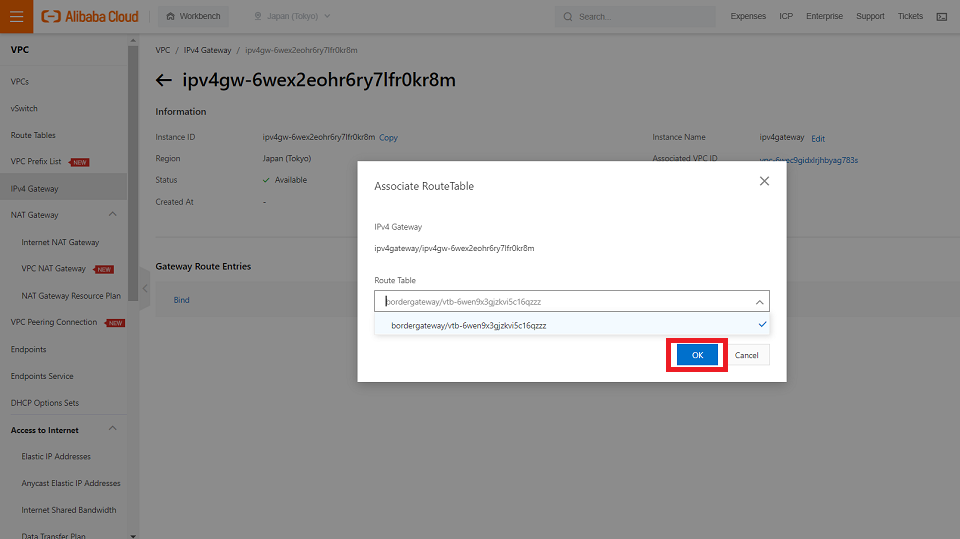Open the Workbench home button
This screenshot has height=539, width=960.
(193, 17)
